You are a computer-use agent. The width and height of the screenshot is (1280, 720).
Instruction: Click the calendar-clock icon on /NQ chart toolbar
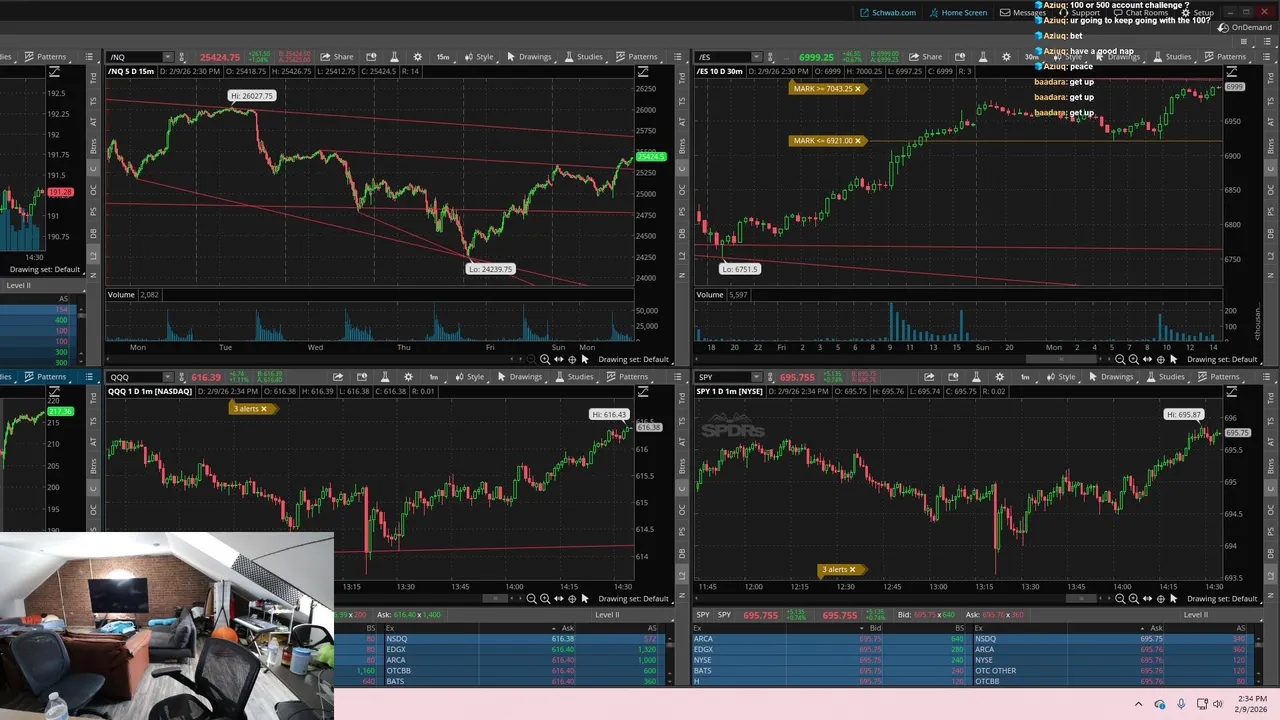coord(371,57)
